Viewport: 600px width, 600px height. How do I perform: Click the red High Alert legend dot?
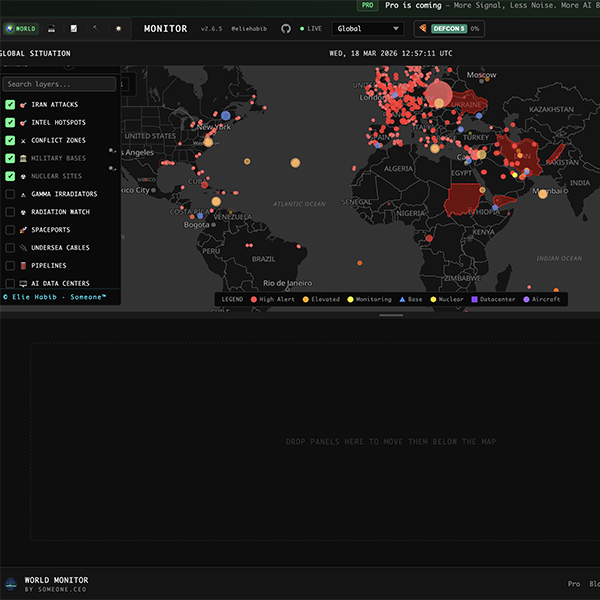pos(254,299)
